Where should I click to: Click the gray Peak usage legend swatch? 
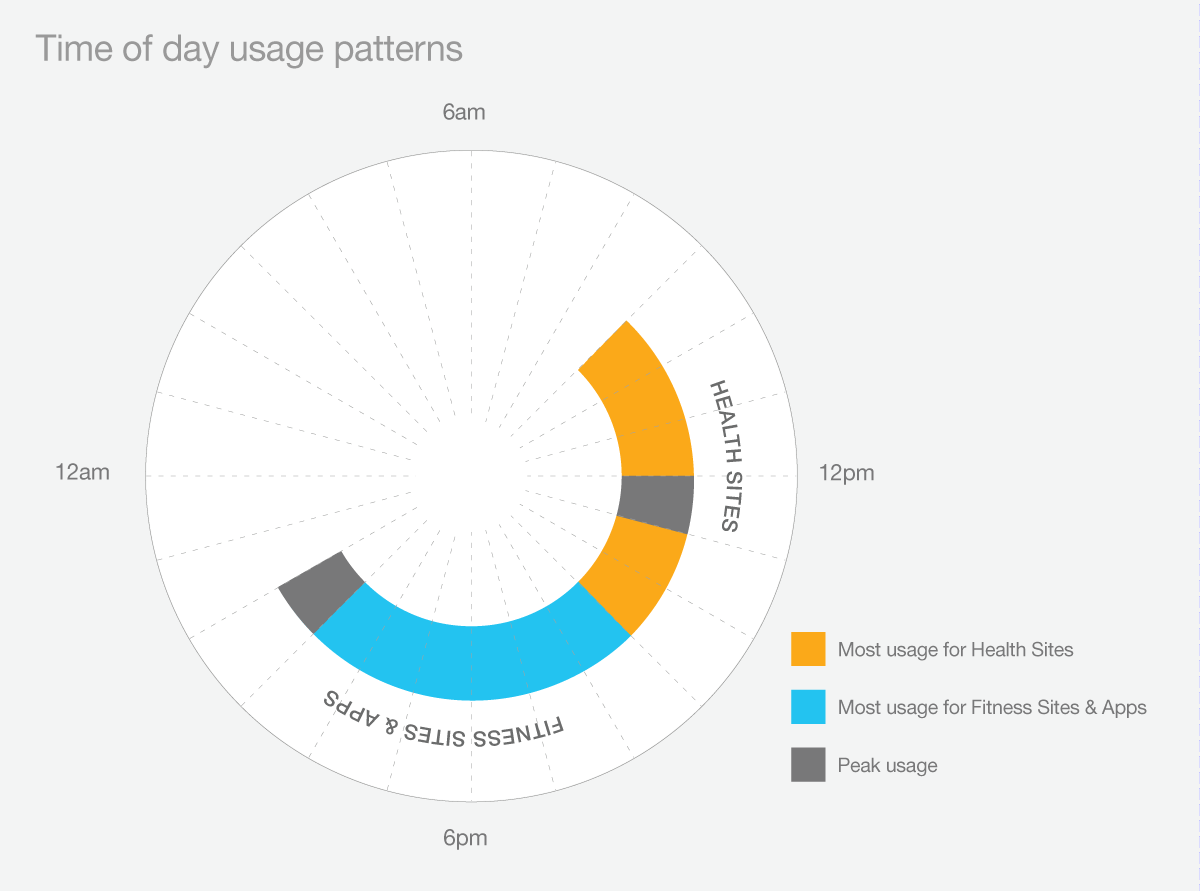pos(808,765)
